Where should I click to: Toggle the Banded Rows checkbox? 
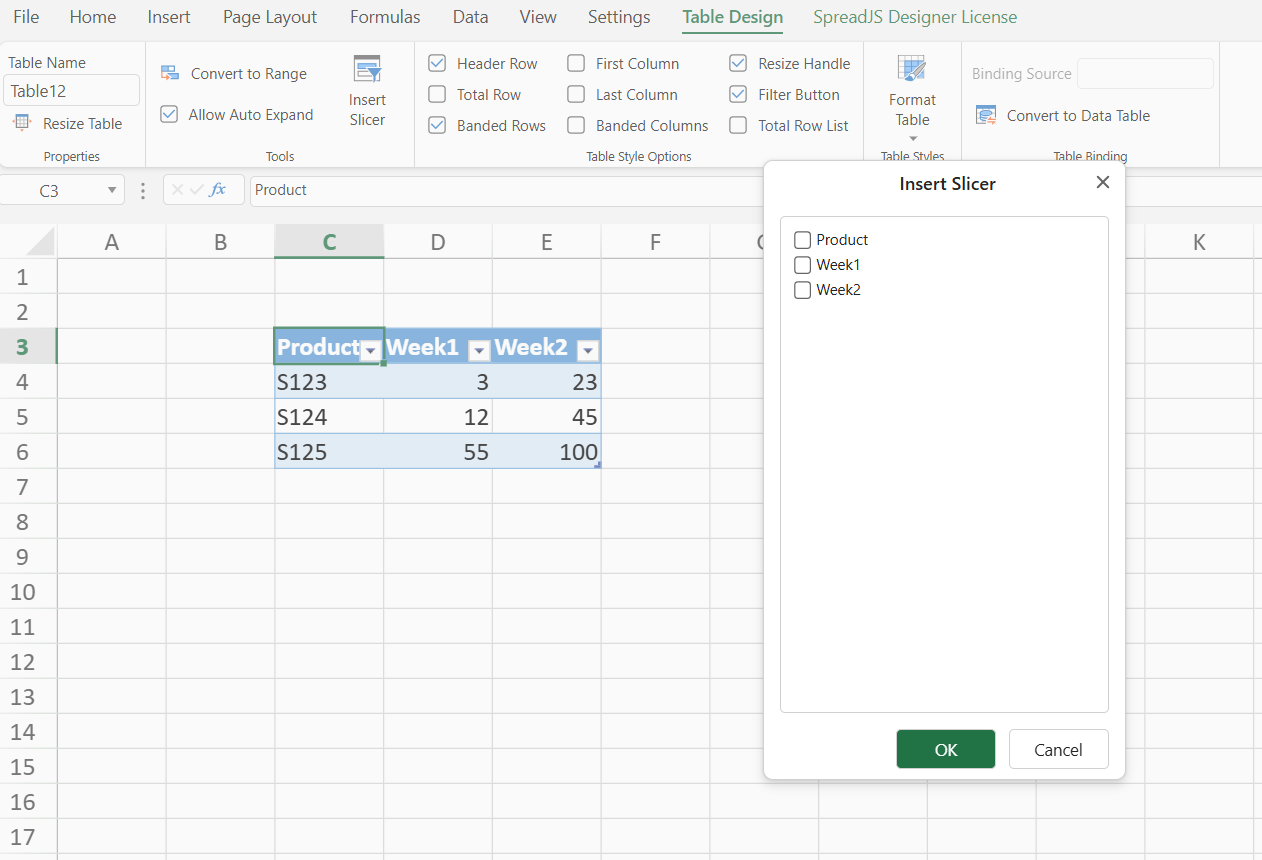click(437, 125)
